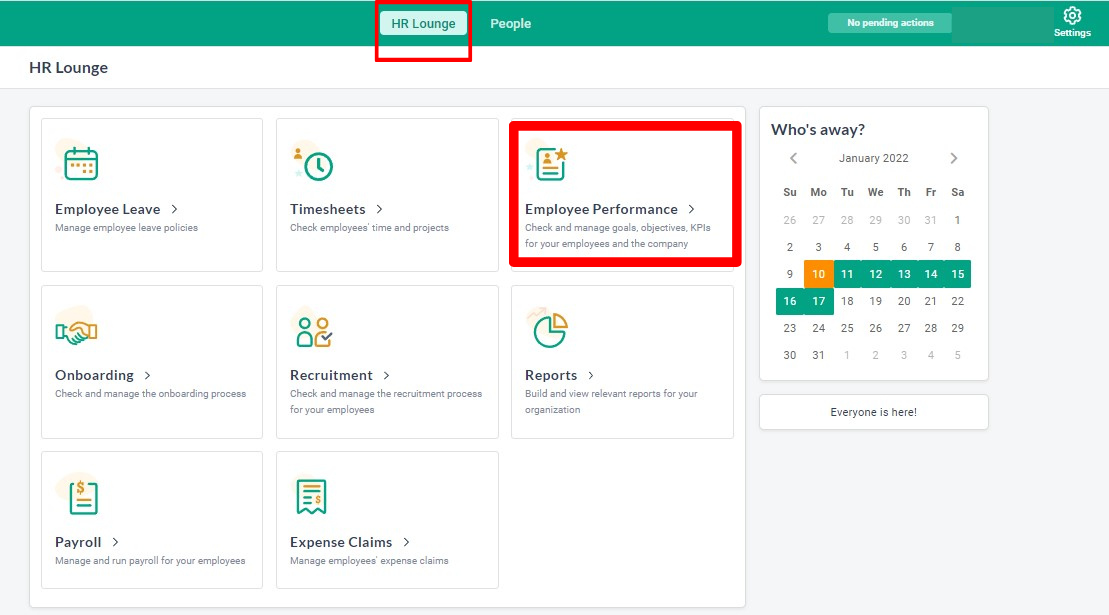Click 'Manage employees' expense claims' description
Image resolution: width=1109 pixels, height=615 pixels.
pyautogui.click(x=369, y=561)
